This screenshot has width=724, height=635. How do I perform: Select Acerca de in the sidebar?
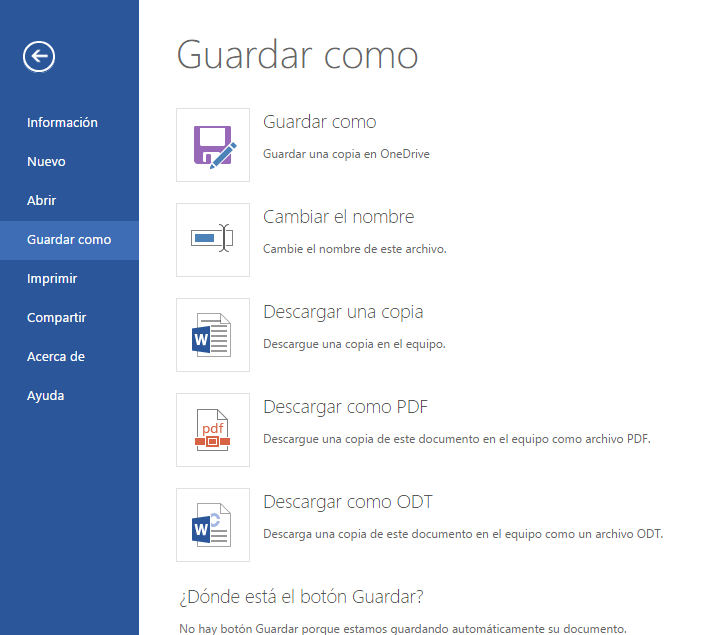(69, 357)
